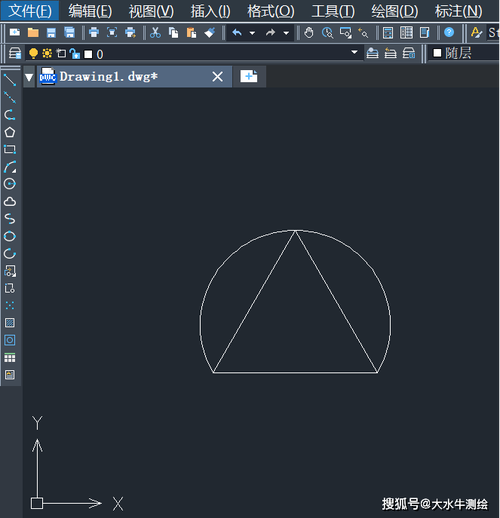Close the Drawing1.dwg tab
Screen dimensions: 500x518
coord(218,77)
